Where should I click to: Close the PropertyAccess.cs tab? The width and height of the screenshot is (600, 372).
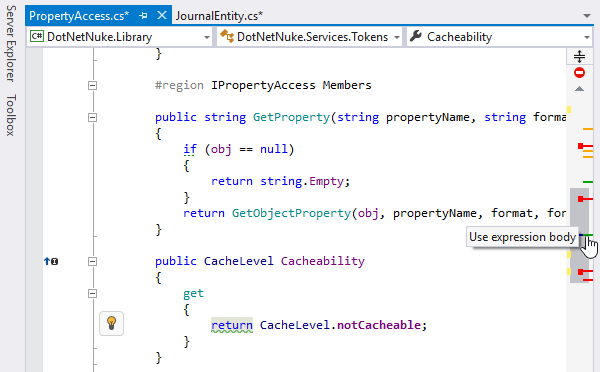(162, 15)
